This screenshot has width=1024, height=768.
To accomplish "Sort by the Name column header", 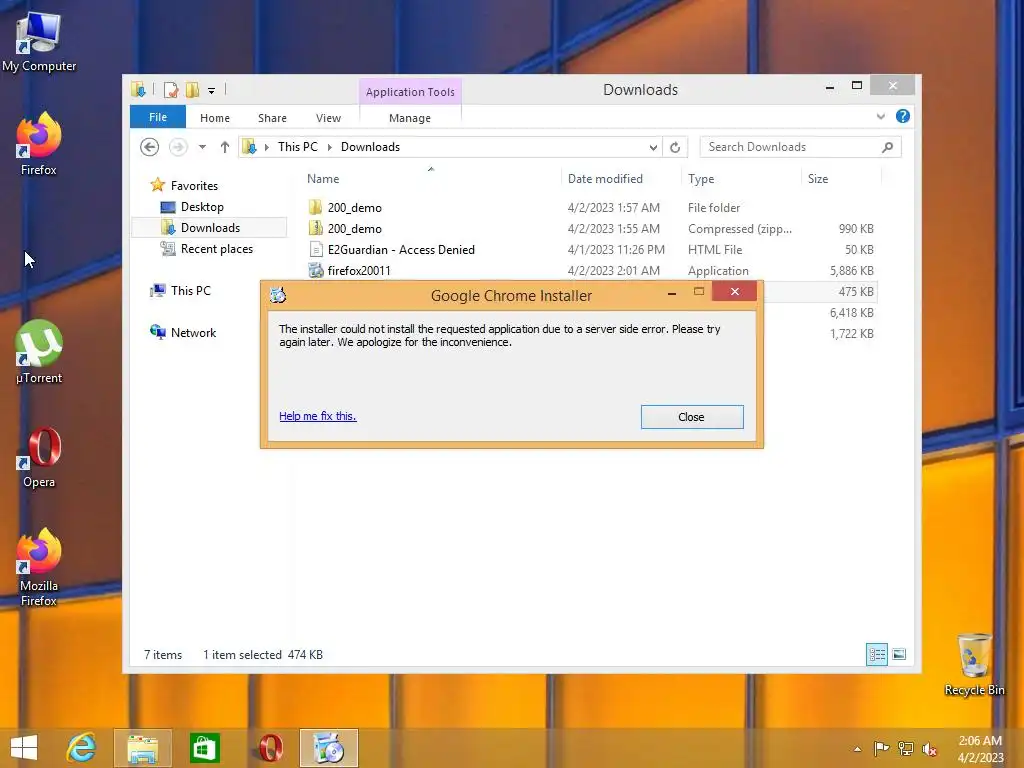I will coord(323,179).
